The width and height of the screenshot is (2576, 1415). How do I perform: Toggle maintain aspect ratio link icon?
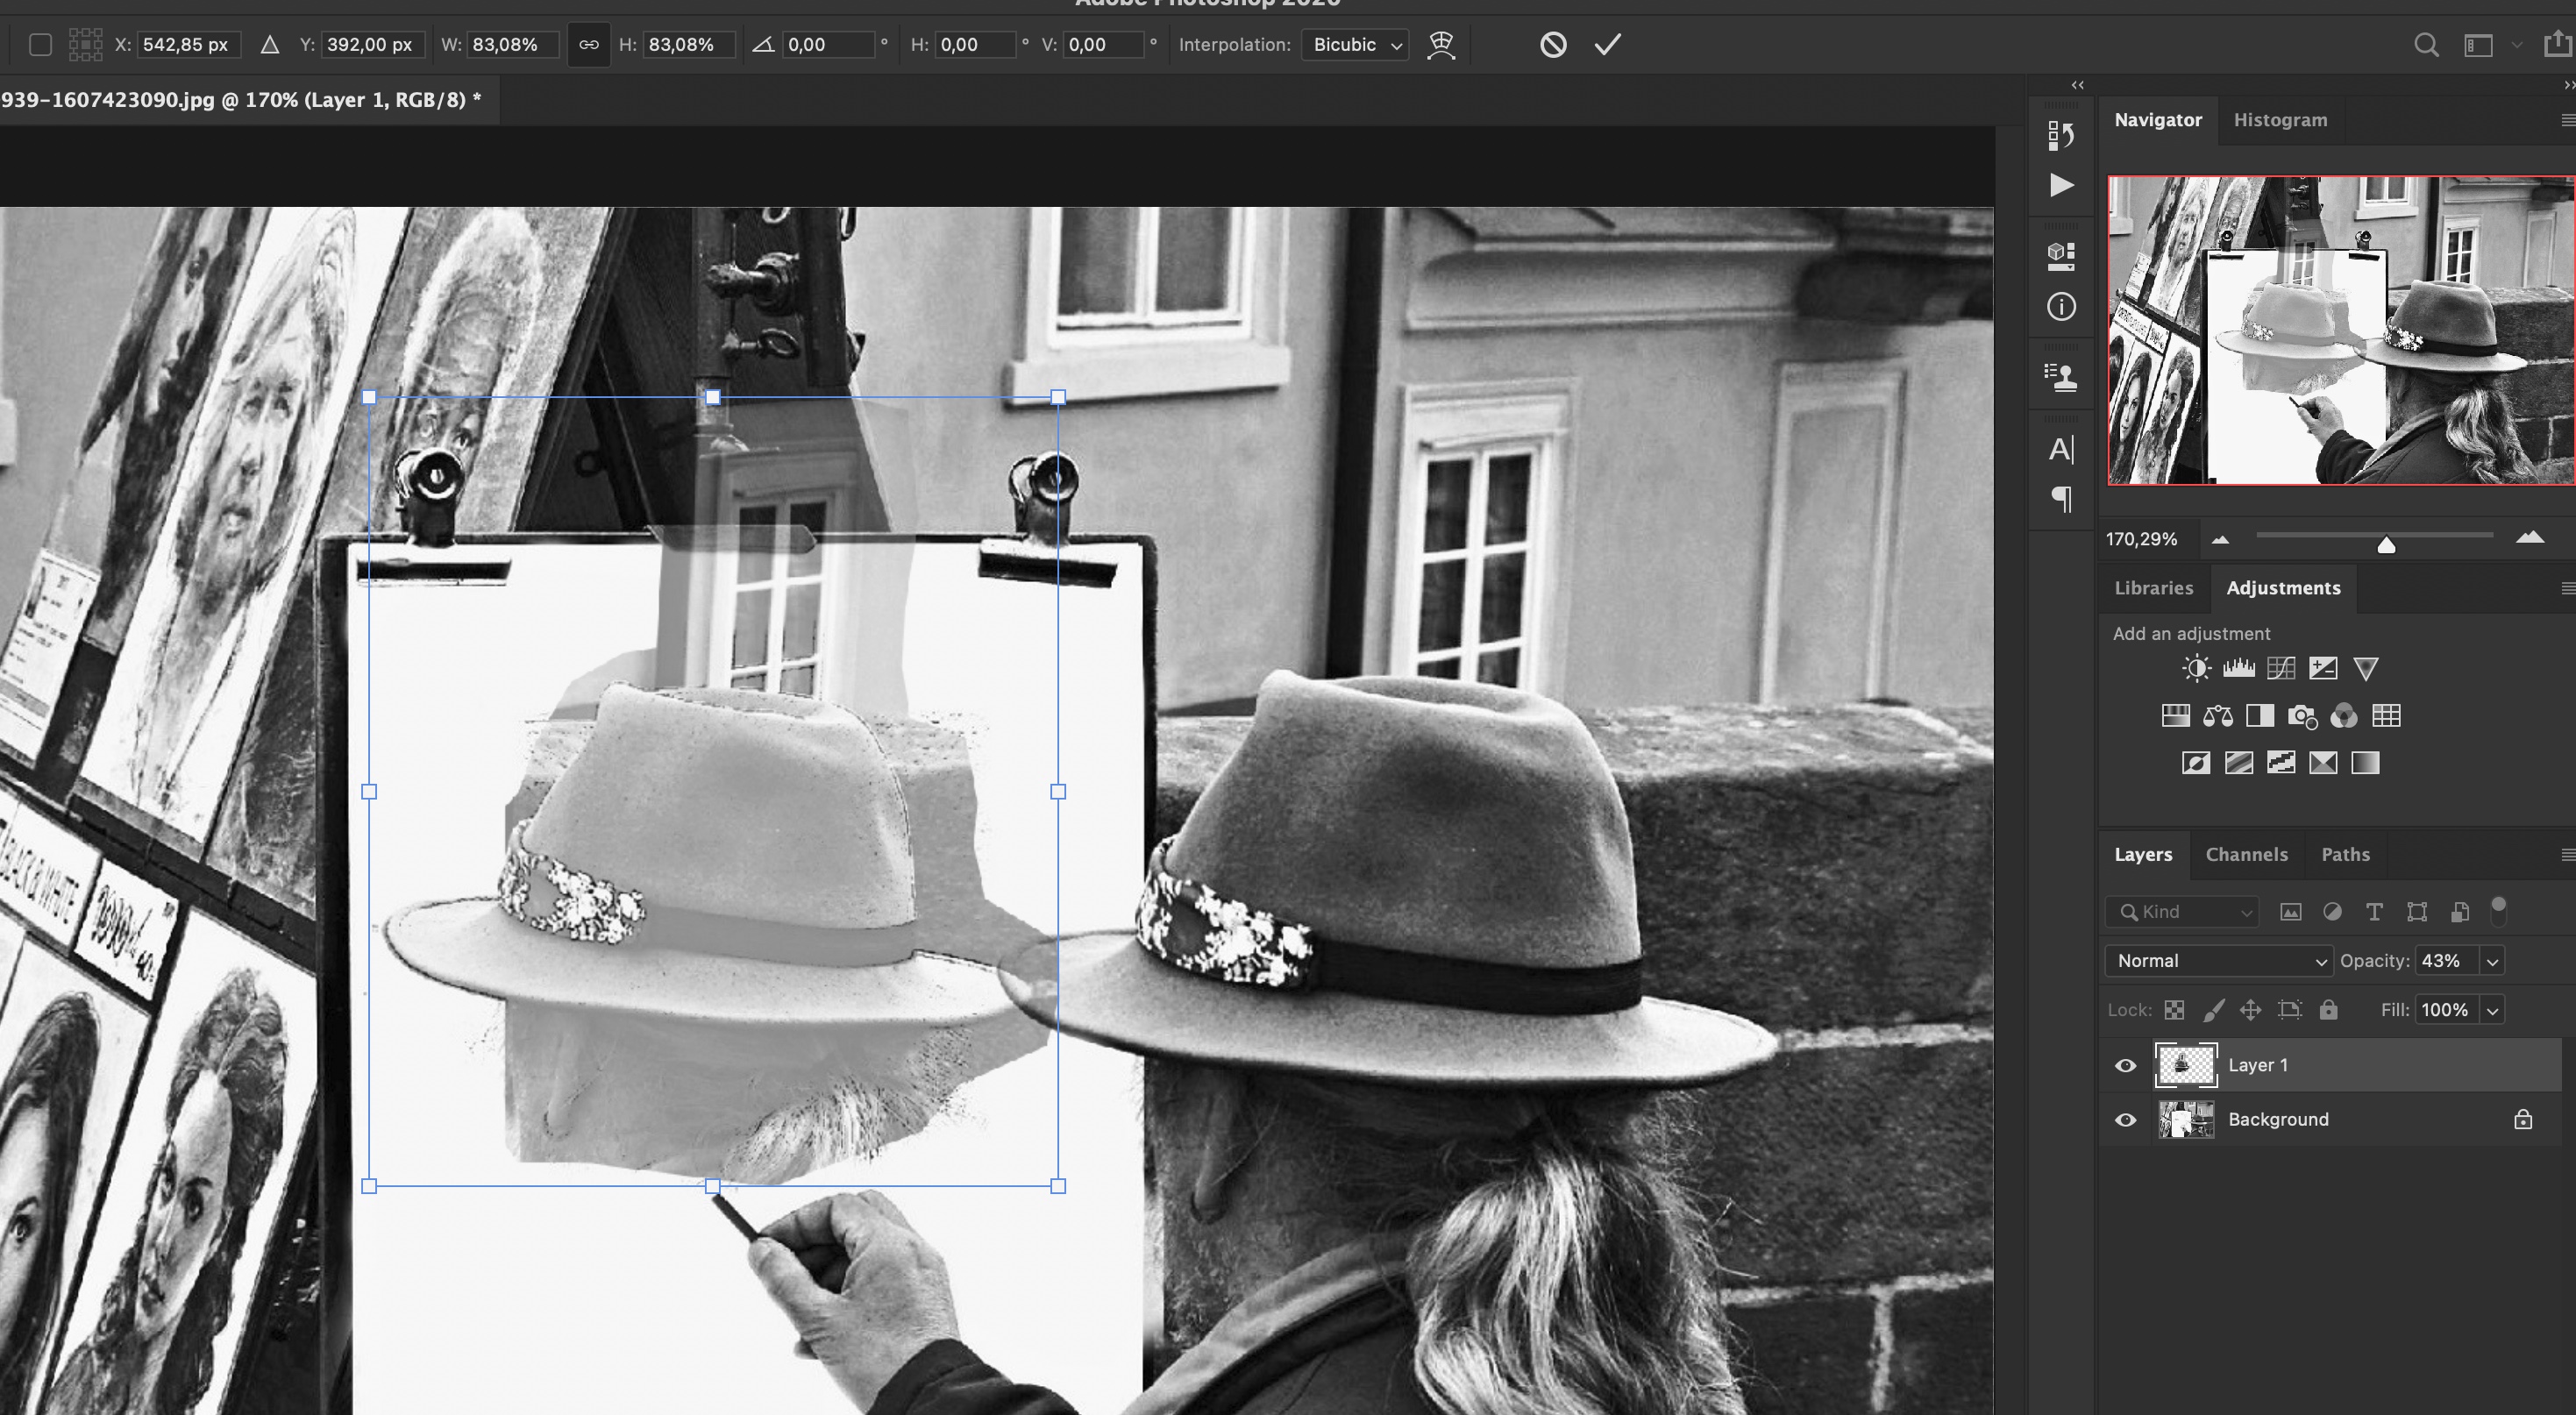click(589, 45)
